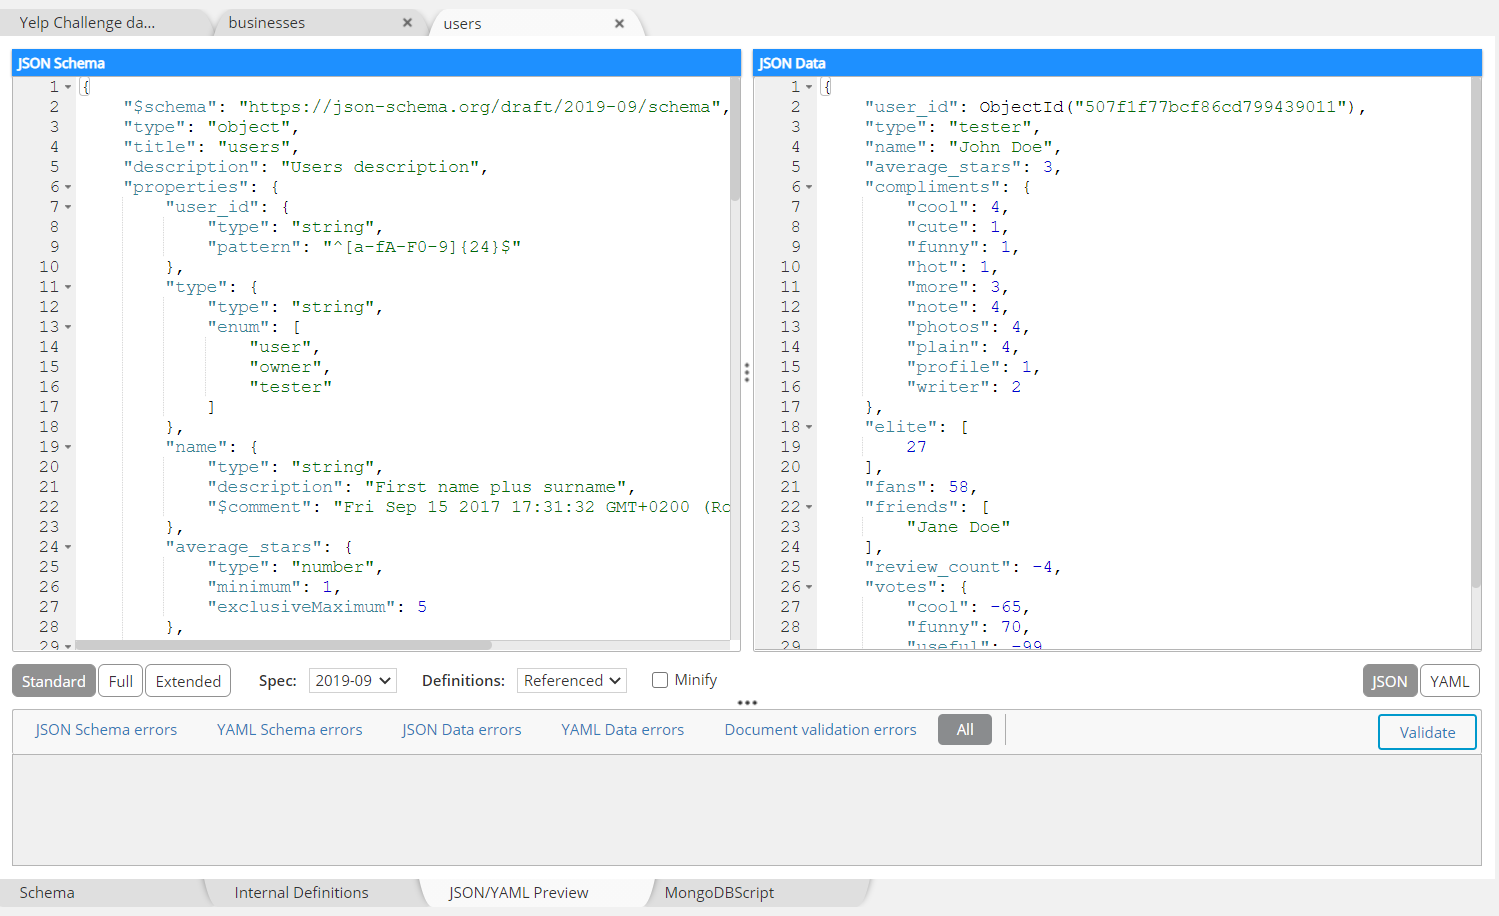The width and height of the screenshot is (1499, 916).
Task: Open the Spec version dropdown
Action: point(353,681)
